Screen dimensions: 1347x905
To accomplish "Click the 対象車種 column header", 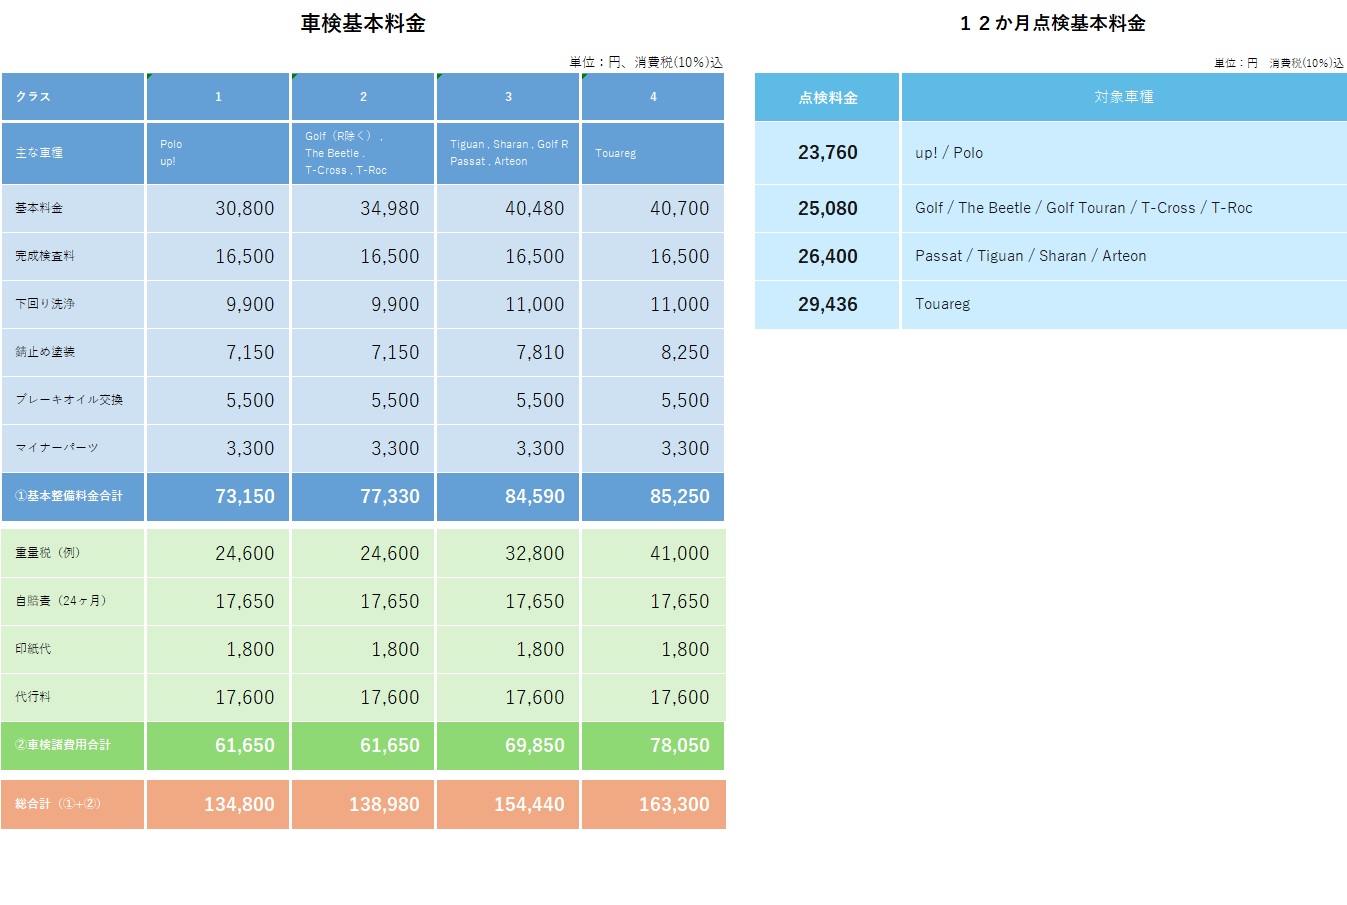I will click(1124, 97).
